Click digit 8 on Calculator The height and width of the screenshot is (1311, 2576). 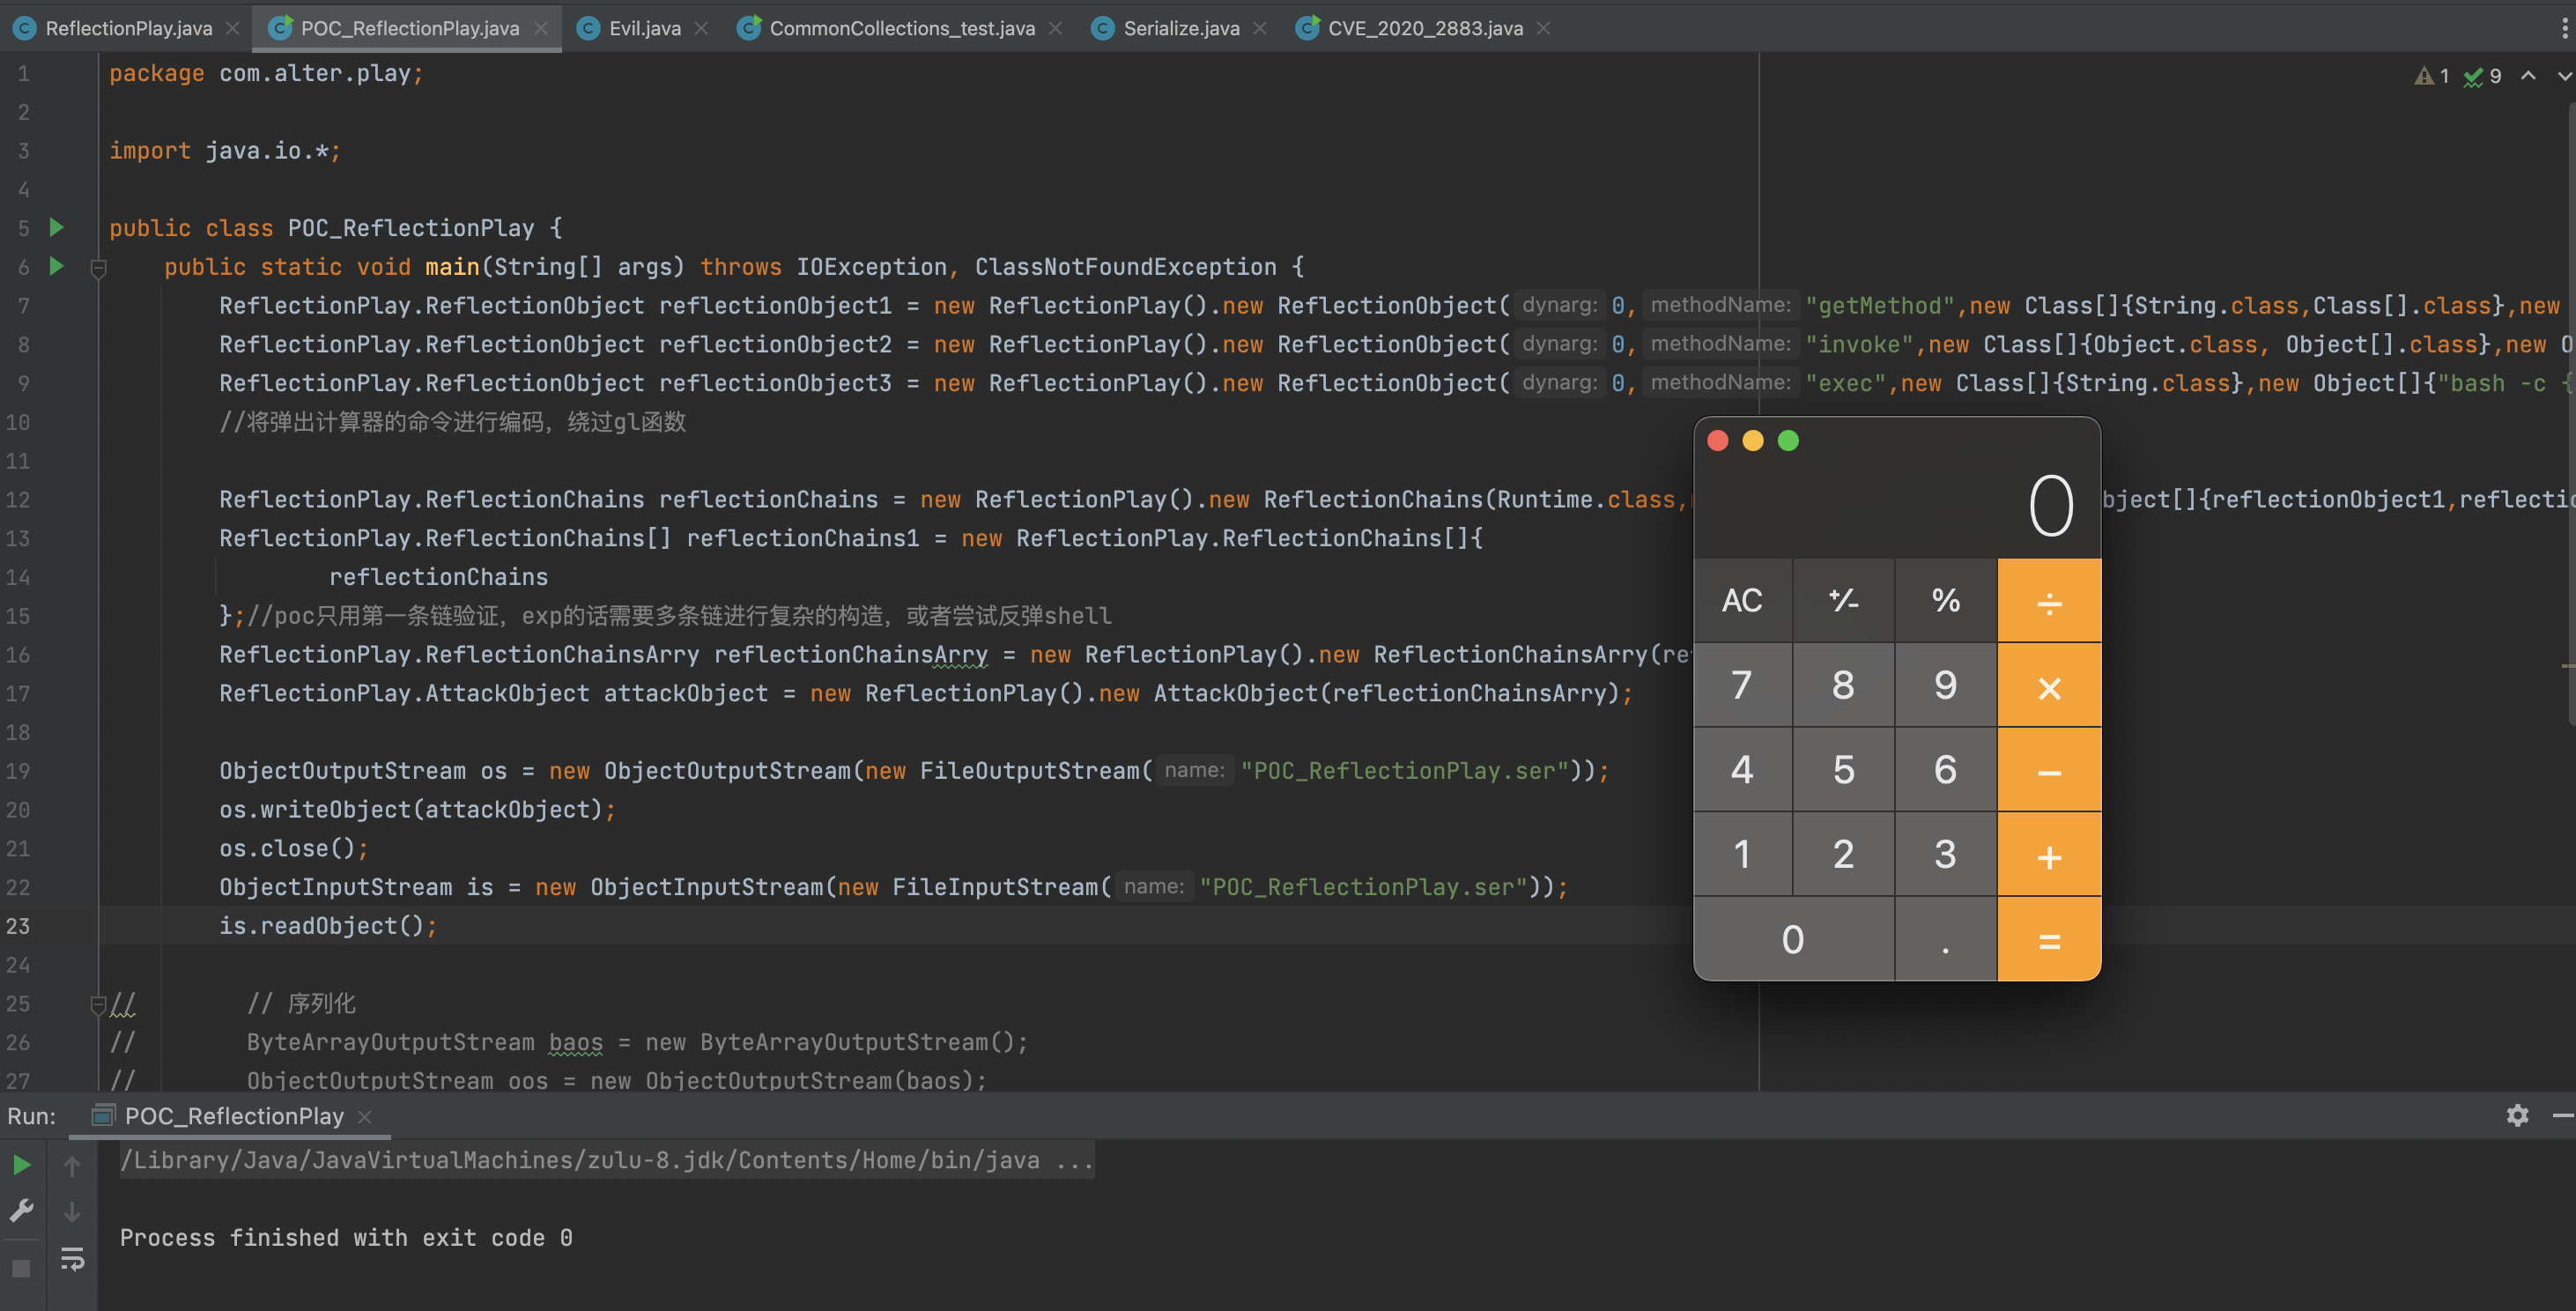[x=1843, y=685]
